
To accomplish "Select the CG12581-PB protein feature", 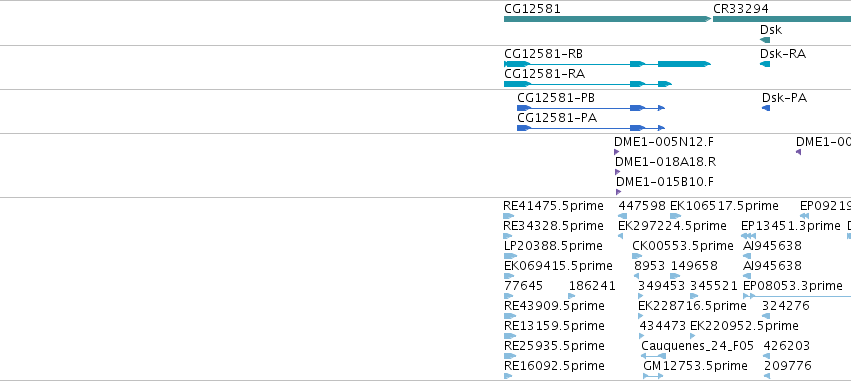I will point(591,108).
